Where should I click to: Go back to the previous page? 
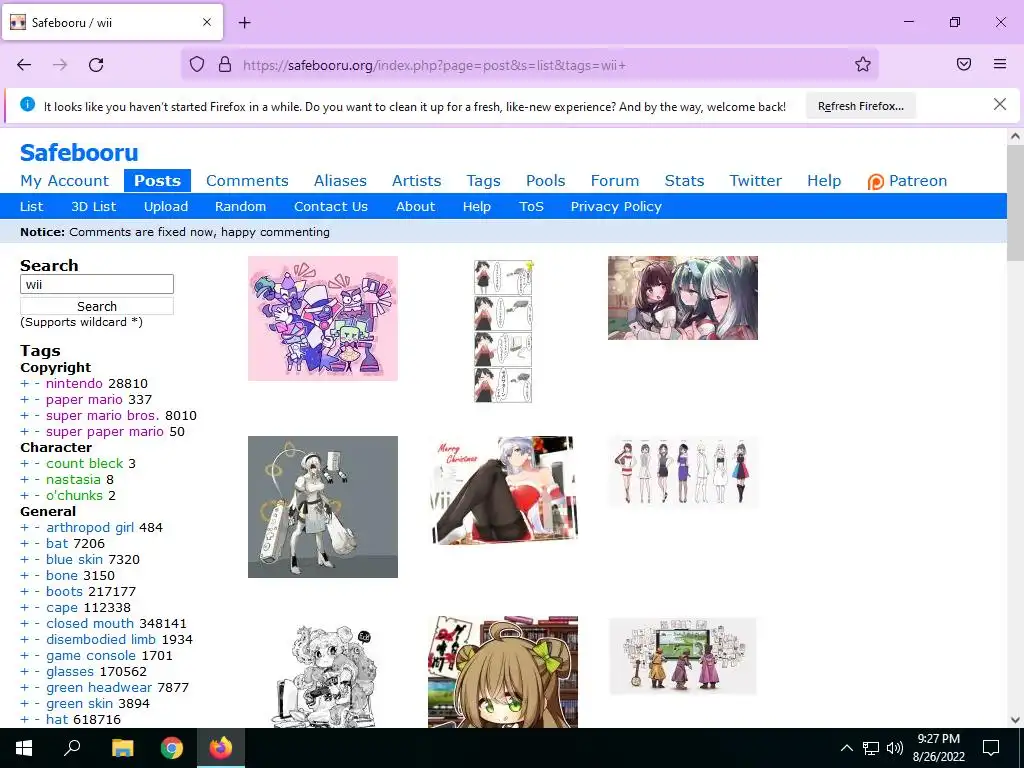pos(24,65)
